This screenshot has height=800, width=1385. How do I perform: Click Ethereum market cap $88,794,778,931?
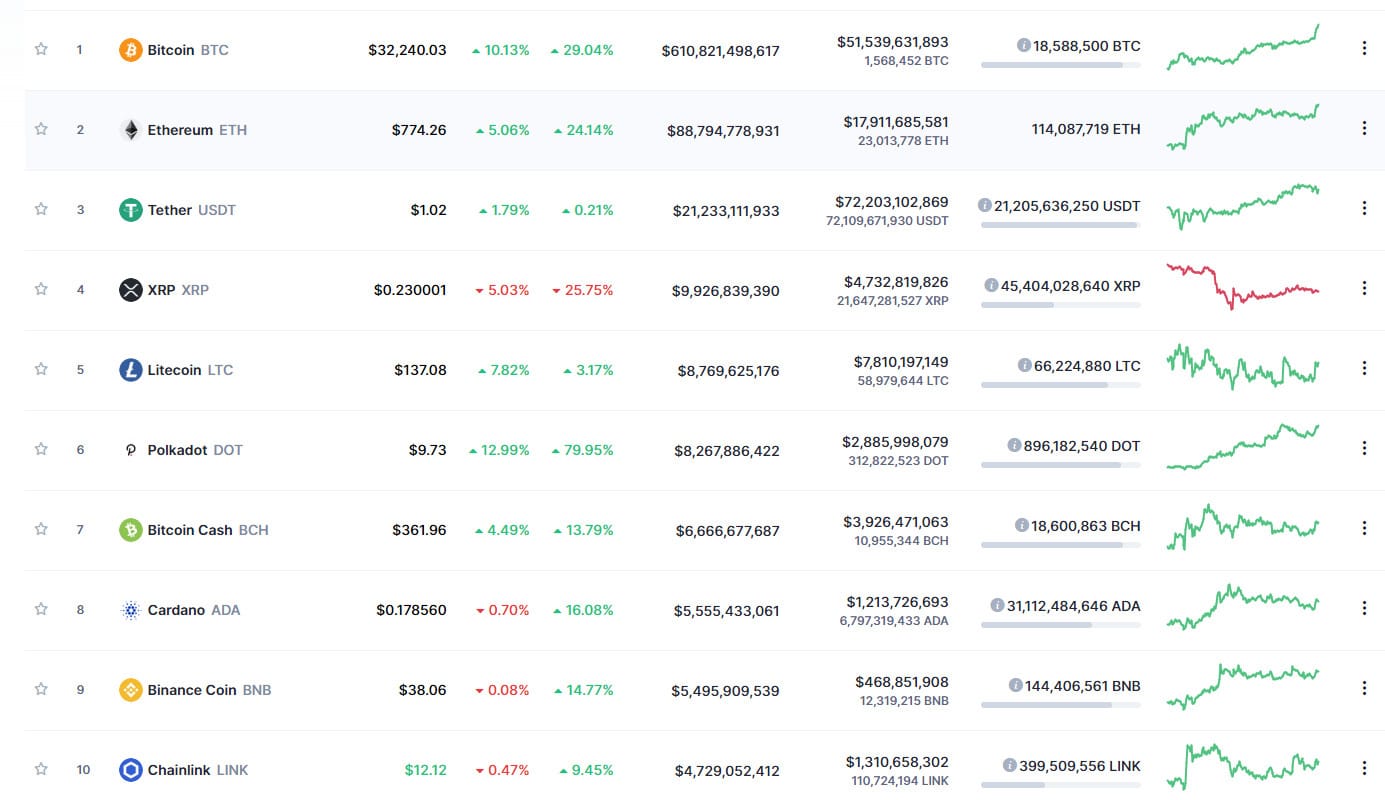click(x=723, y=131)
